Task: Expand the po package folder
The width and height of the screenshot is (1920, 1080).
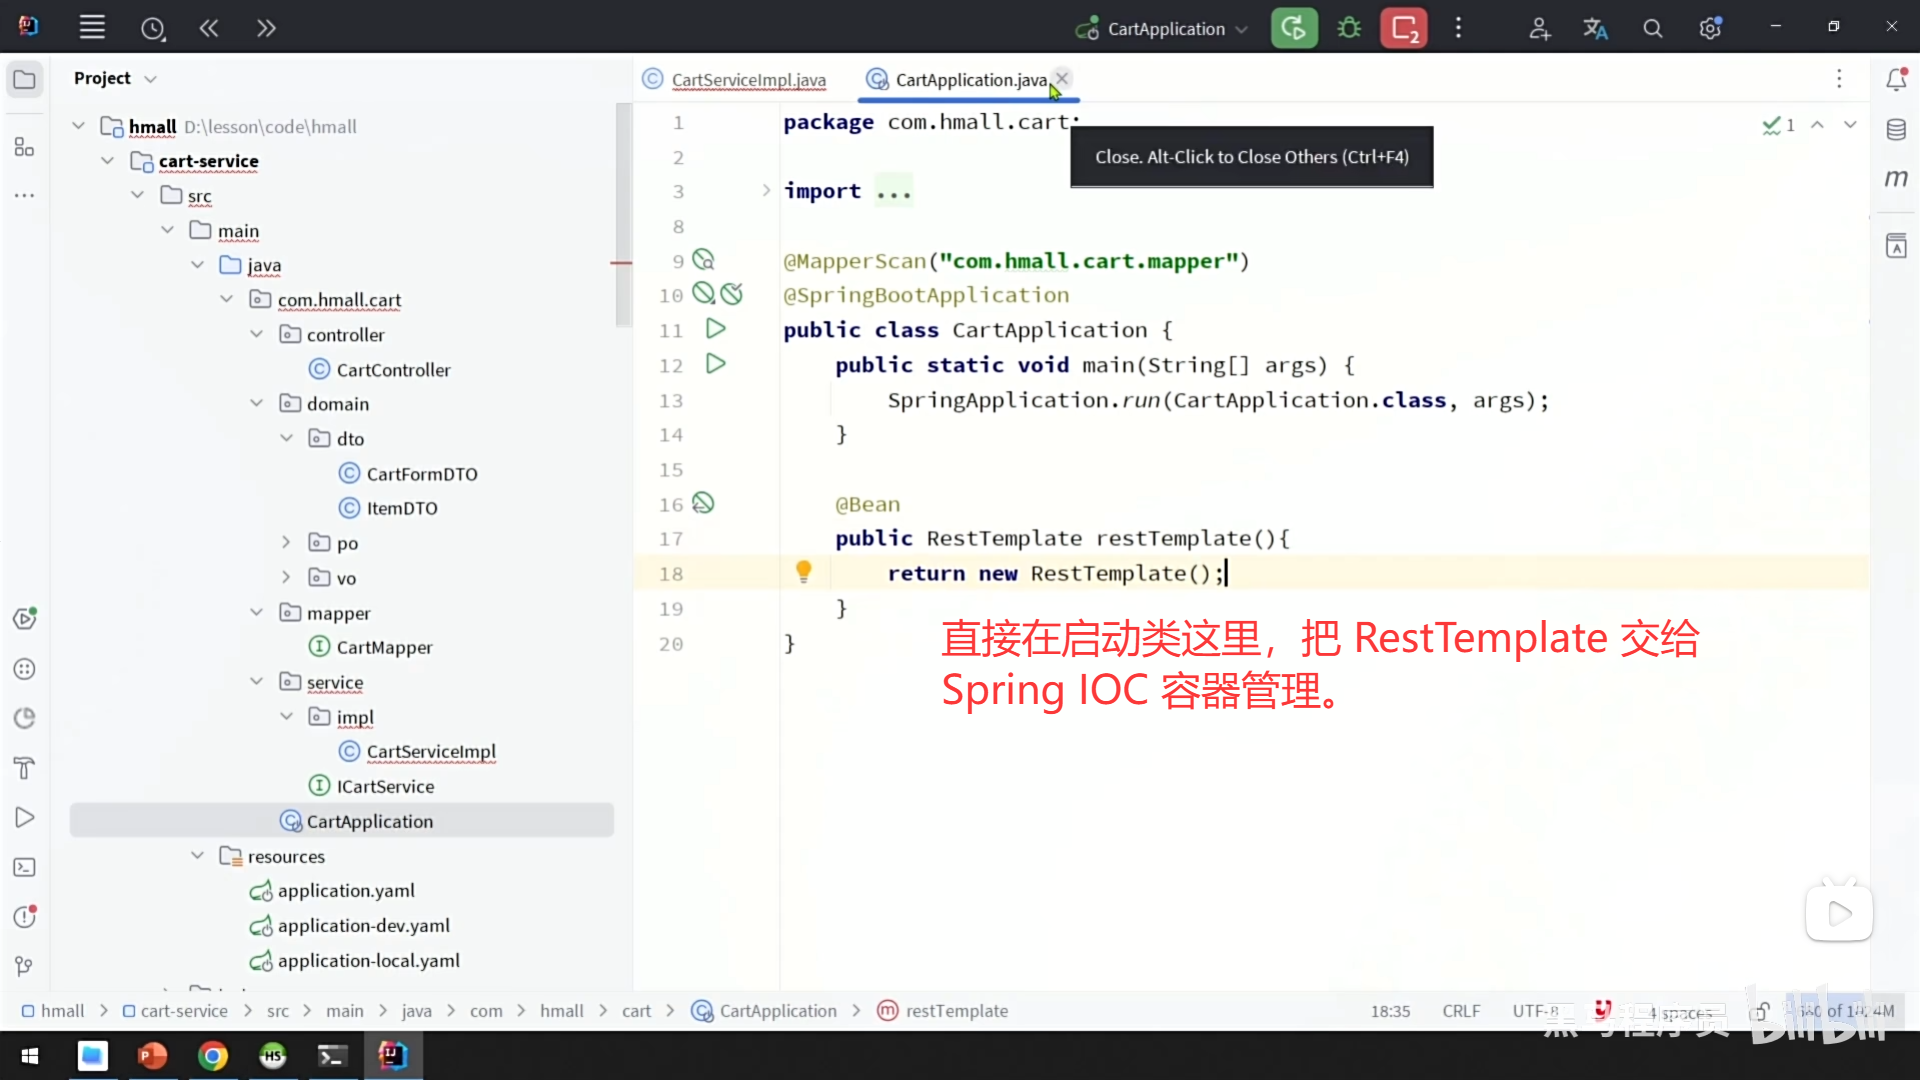Action: point(286,543)
